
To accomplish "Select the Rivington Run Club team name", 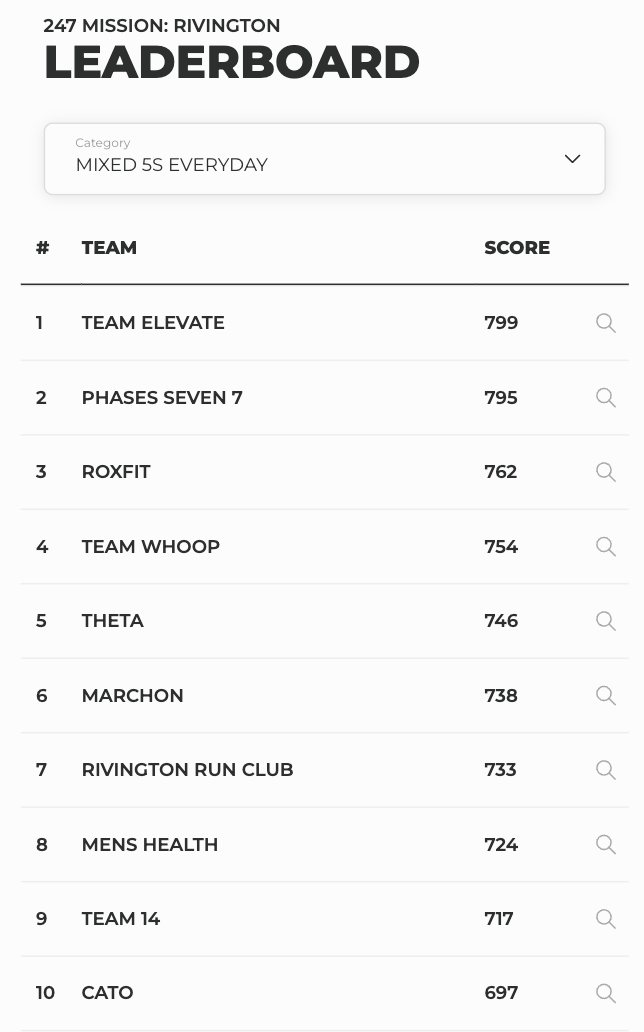I will (x=188, y=769).
